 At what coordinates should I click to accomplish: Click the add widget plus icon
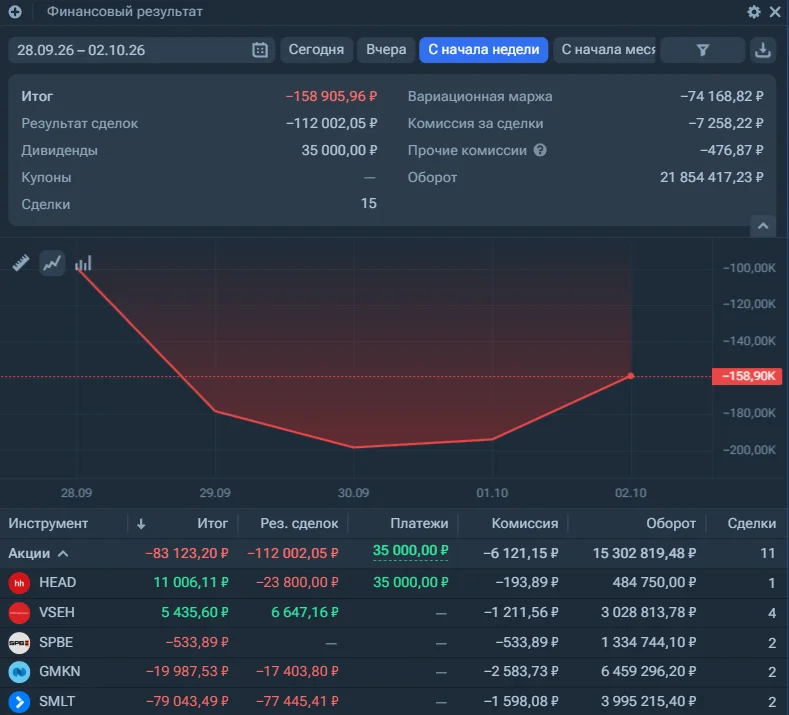click(x=15, y=12)
